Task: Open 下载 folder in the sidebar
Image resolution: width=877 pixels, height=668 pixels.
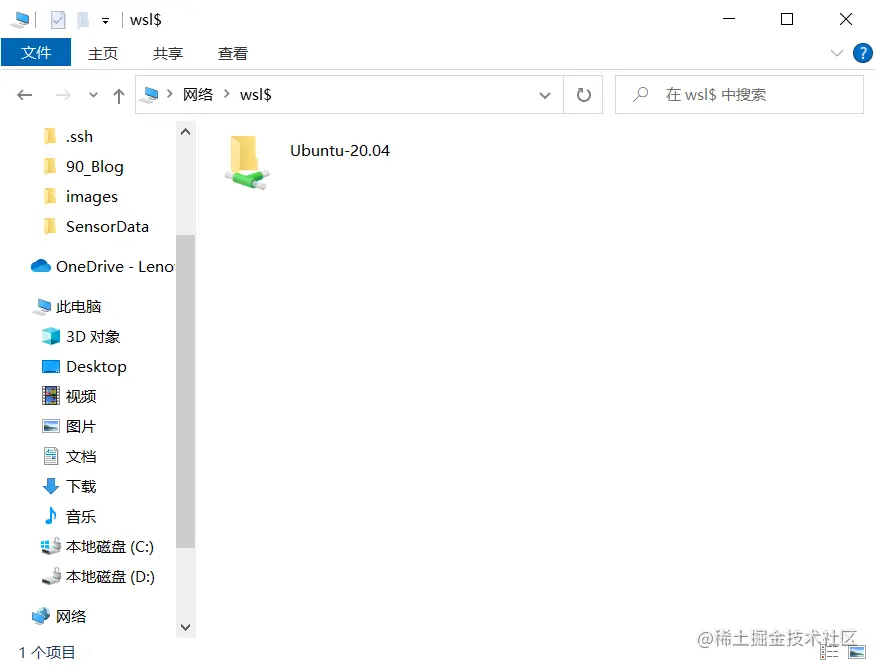Action: (x=81, y=486)
